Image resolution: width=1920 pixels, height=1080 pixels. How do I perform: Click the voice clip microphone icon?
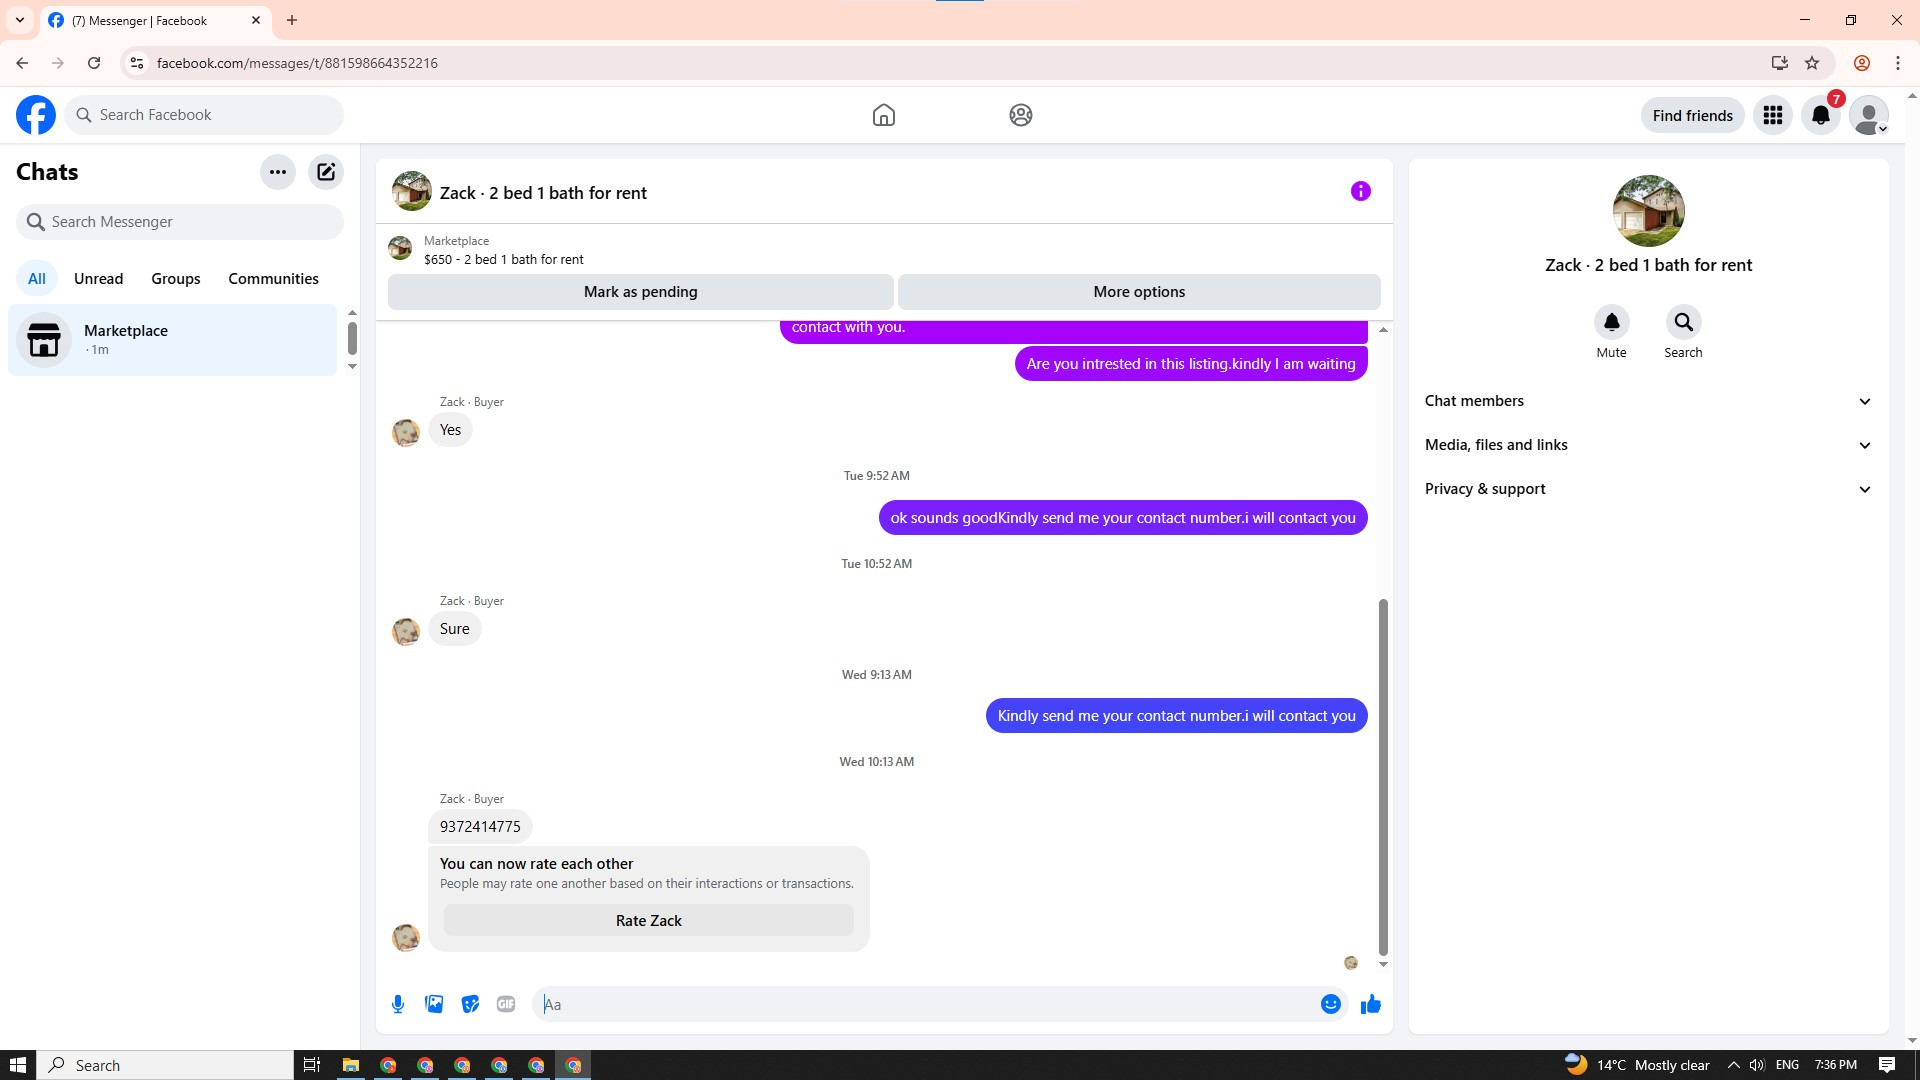tap(398, 1004)
